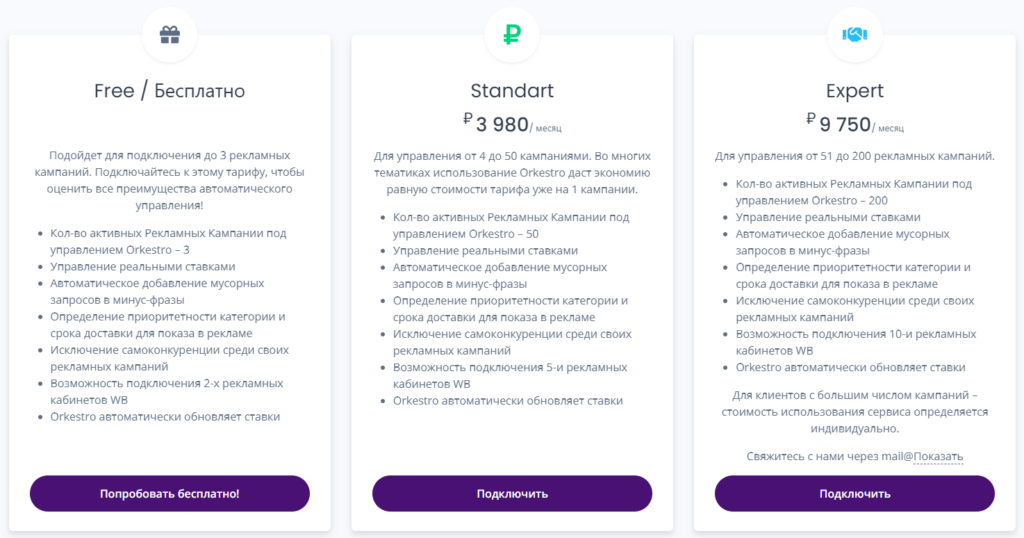1024x538 pixels.
Task: Click the handshake icon above Expert plan
Action: (x=854, y=35)
